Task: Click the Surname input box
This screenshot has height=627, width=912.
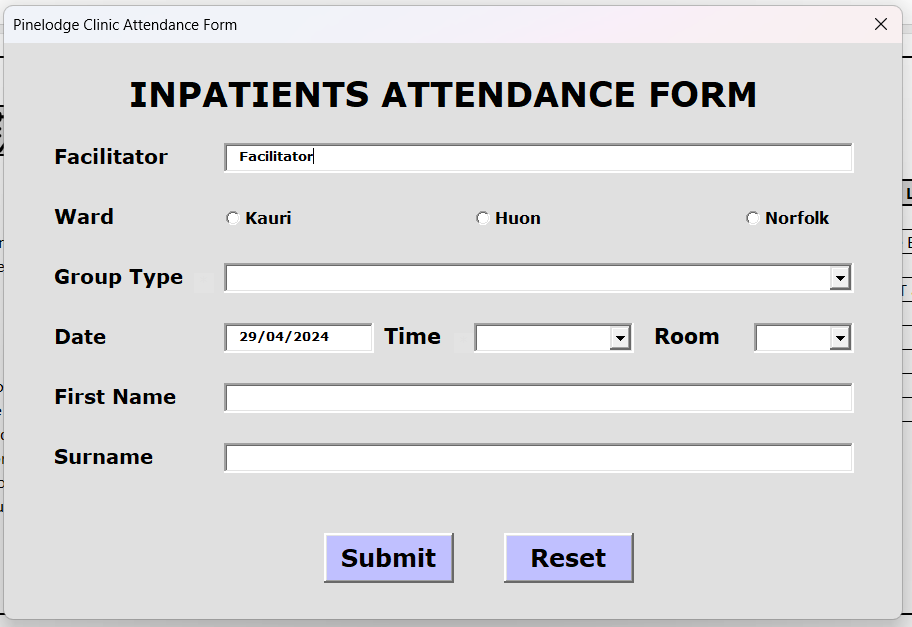Action: pyautogui.click(x=538, y=458)
